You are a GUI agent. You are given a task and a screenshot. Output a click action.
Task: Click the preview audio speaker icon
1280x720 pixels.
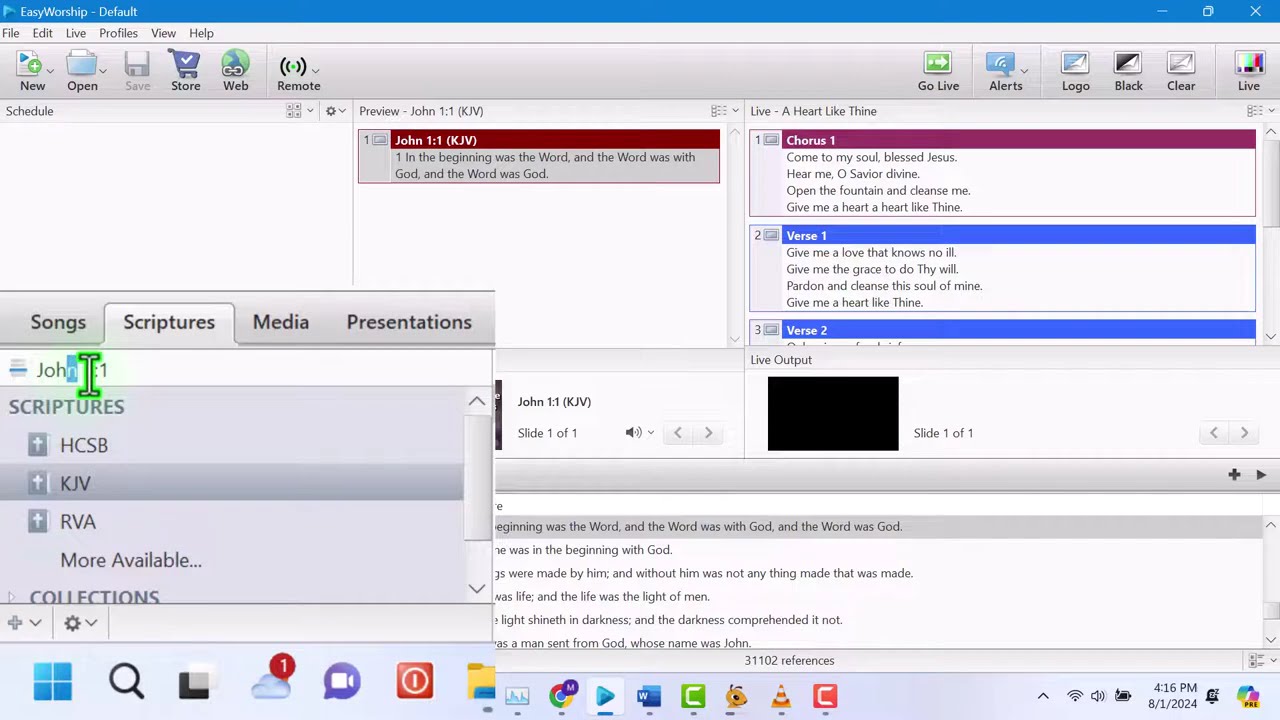(x=633, y=433)
